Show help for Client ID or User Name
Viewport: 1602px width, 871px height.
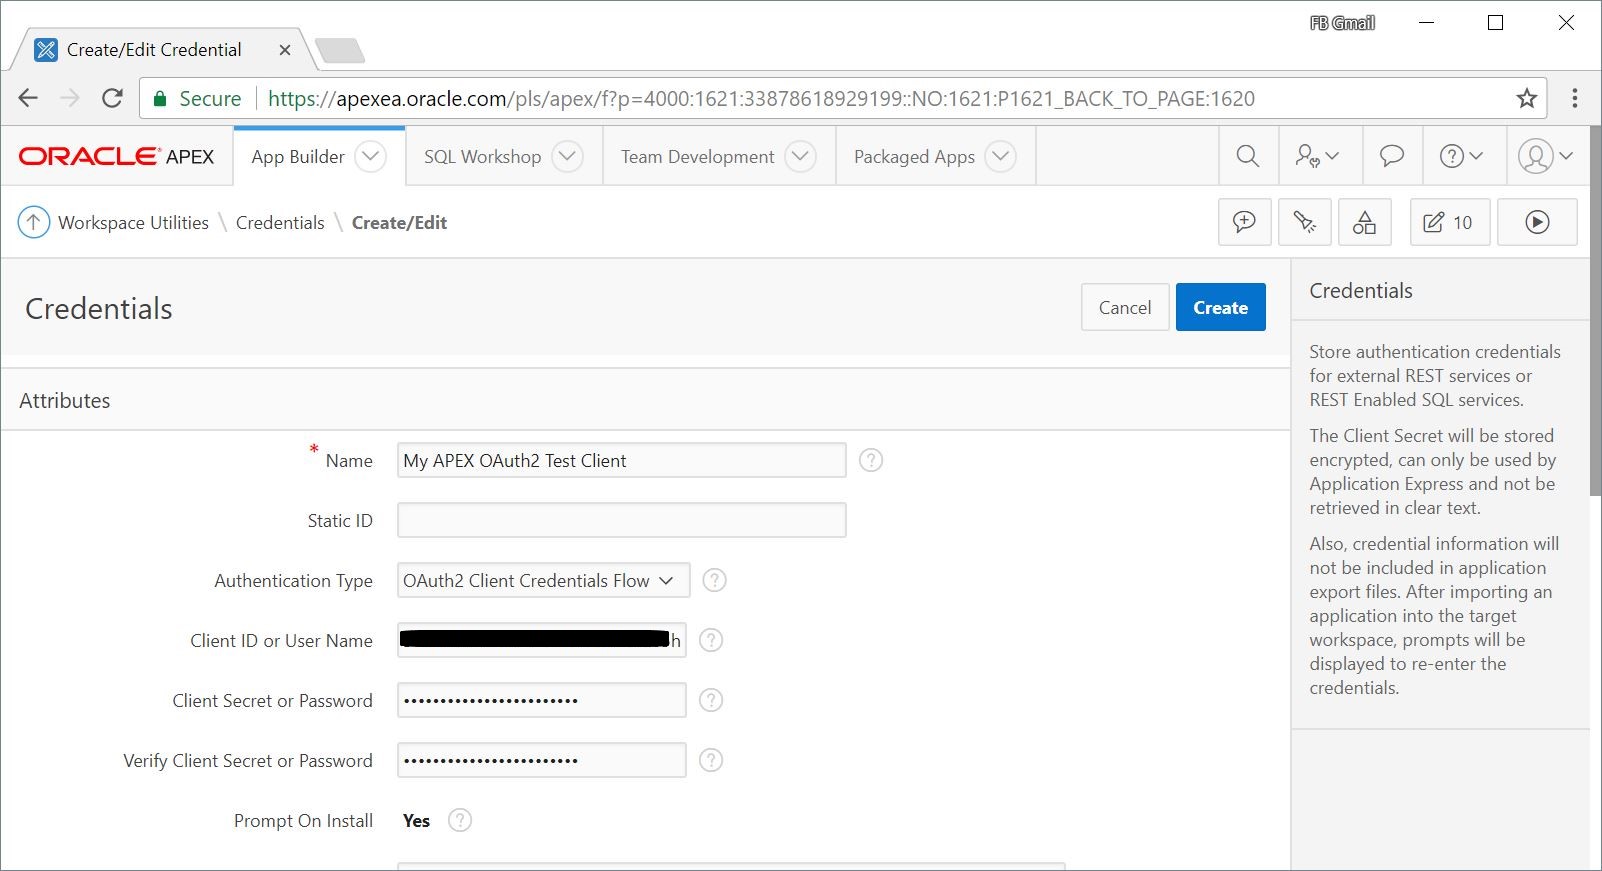pyautogui.click(x=711, y=640)
